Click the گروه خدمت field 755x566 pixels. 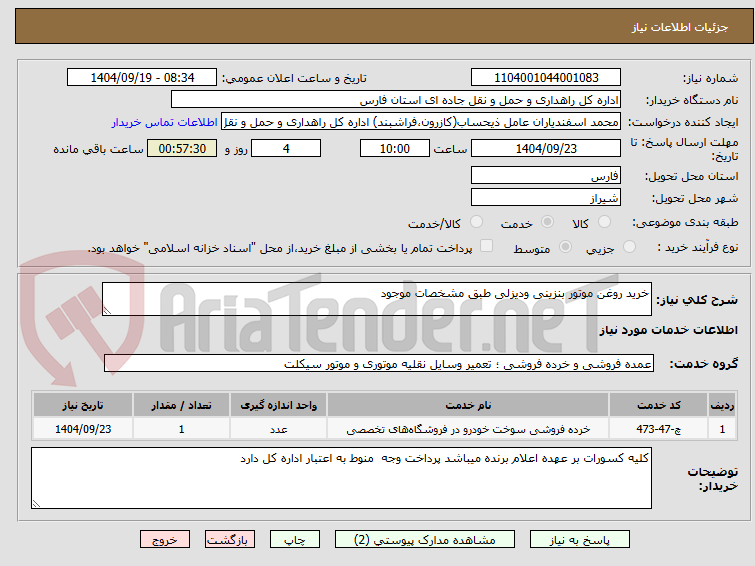tap(379, 363)
